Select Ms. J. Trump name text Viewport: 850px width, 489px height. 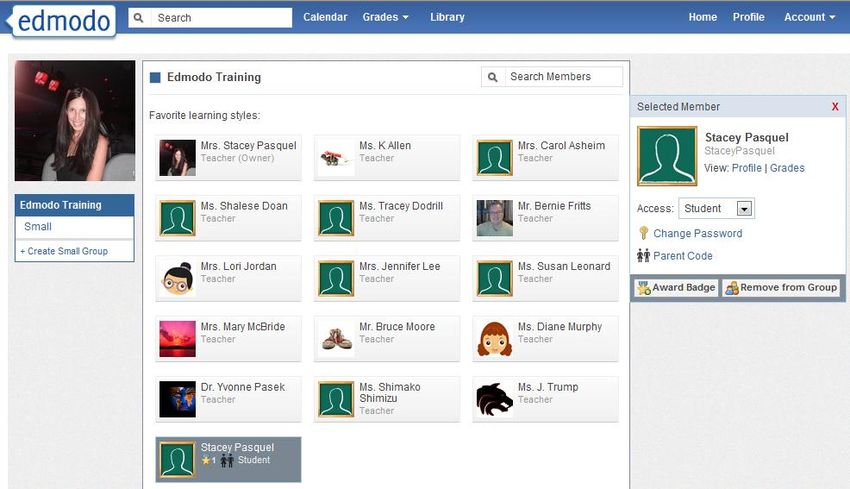548,387
